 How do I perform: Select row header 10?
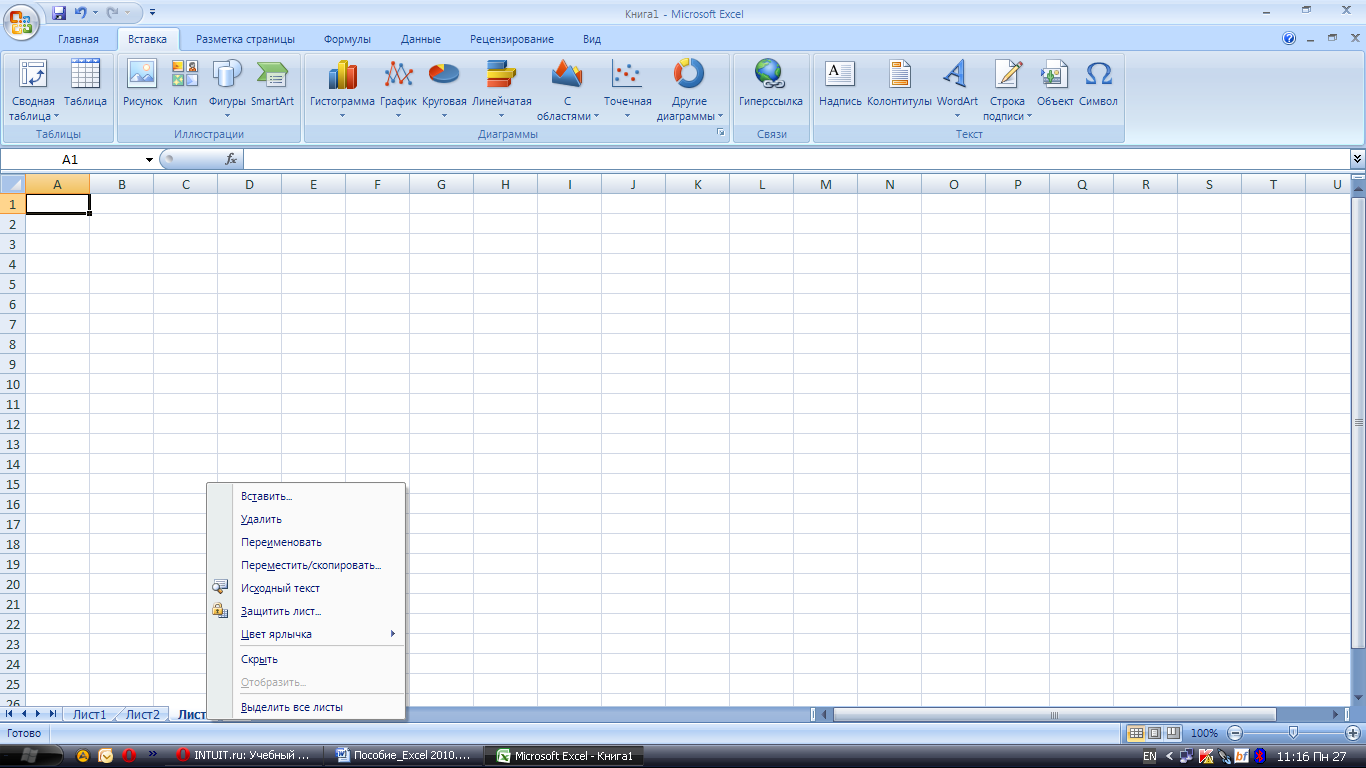tap(13, 384)
